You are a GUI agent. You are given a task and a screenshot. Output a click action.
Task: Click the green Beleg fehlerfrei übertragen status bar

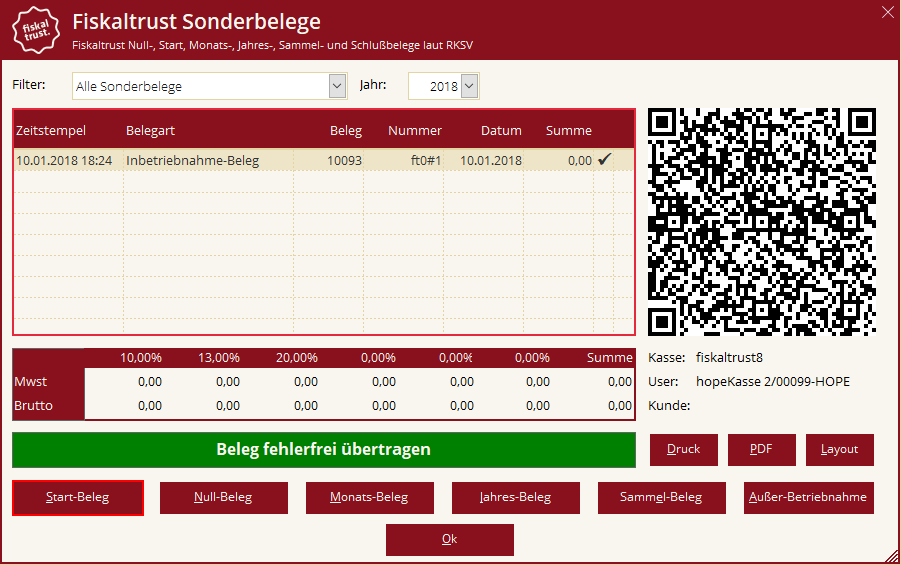(324, 450)
